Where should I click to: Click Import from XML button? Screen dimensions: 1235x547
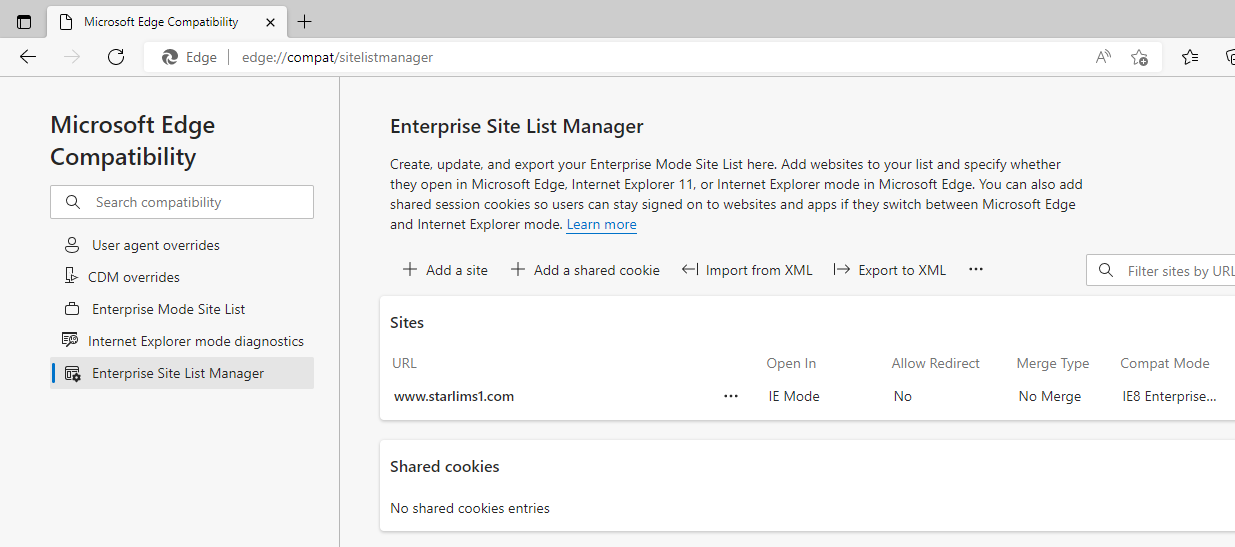pos(747,270)
